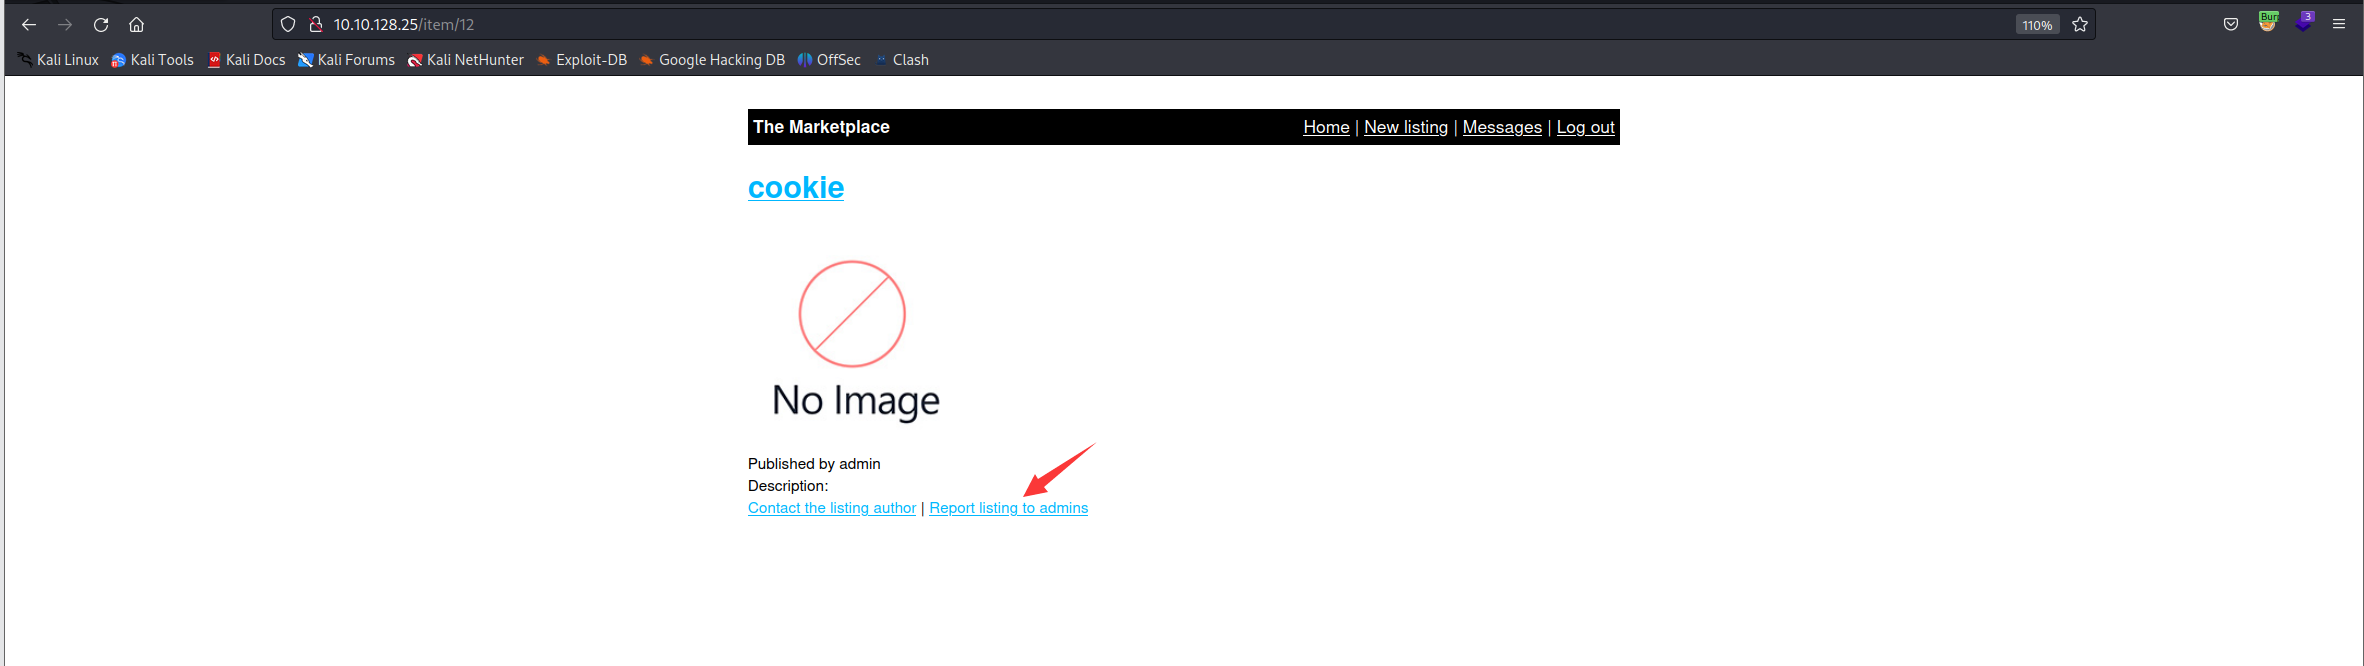Open the Pocket save icon
This screenshot has height=666, width=2364.
click(x=2231, y=25)
